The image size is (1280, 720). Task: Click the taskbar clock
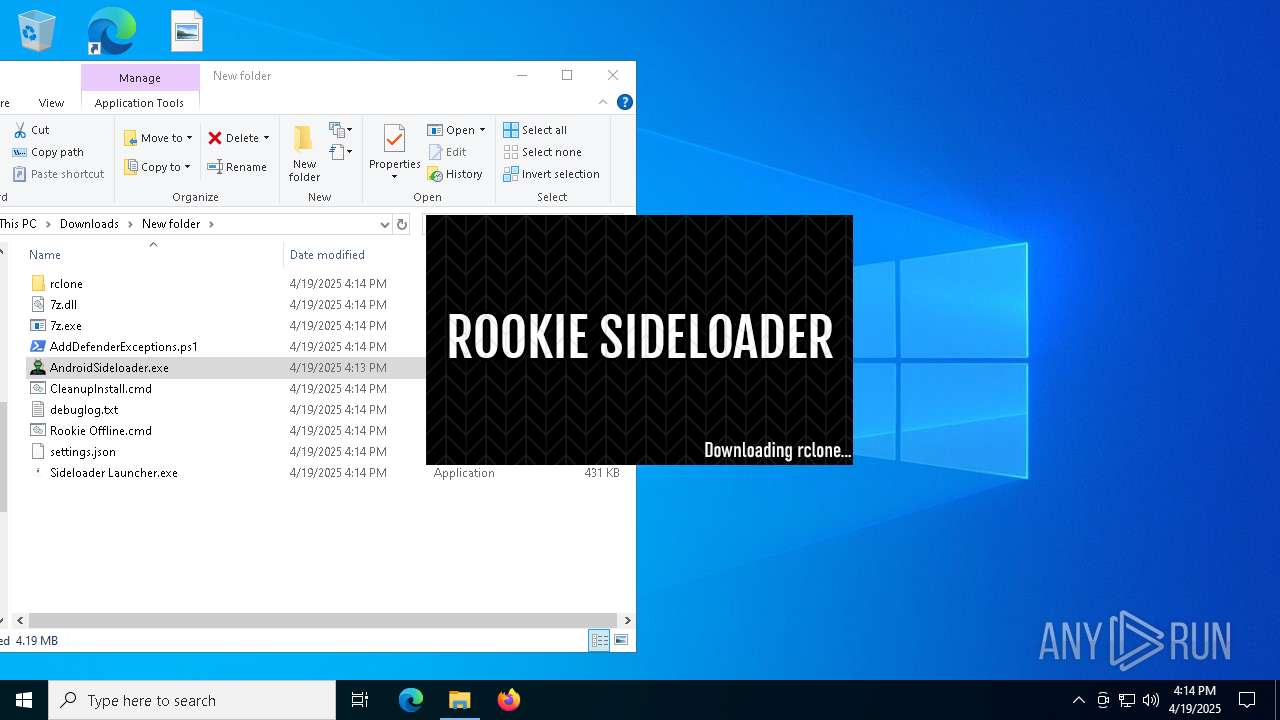pos(1196,700)
